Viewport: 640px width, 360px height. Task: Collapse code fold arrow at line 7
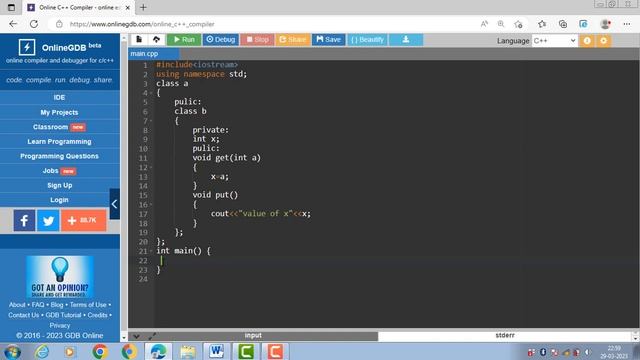(151, 121)
